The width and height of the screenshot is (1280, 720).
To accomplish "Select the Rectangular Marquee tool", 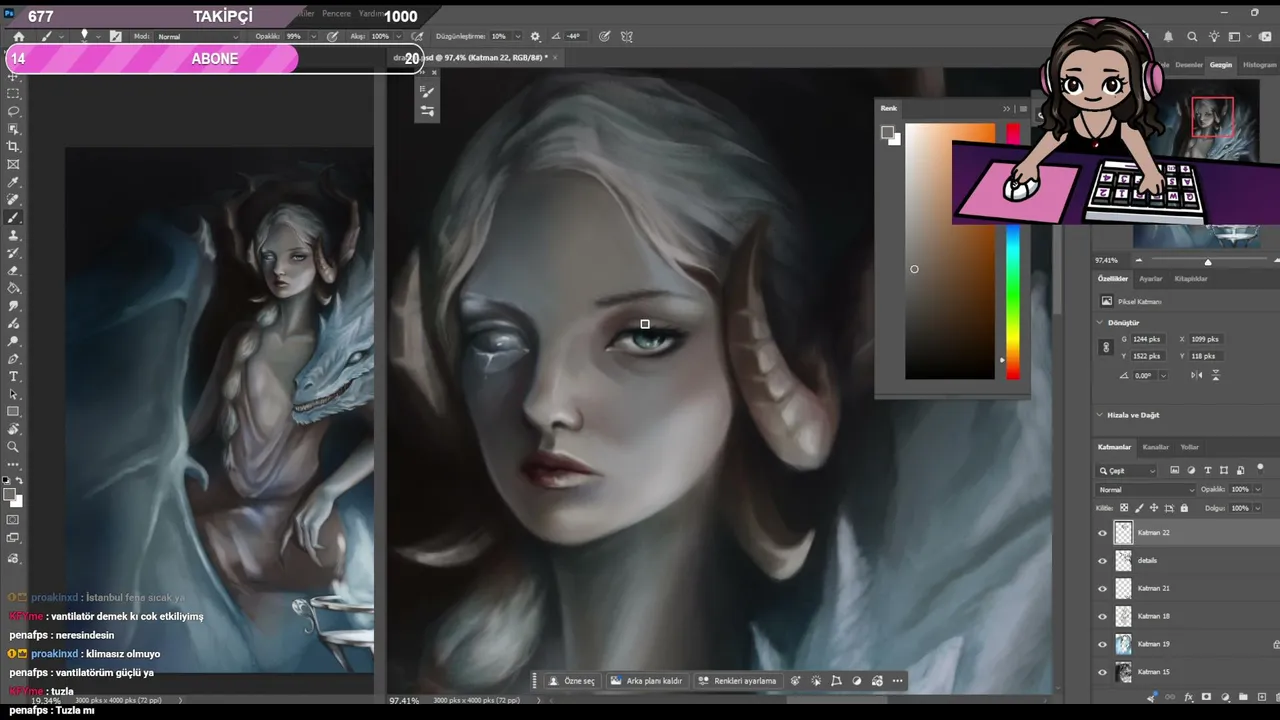I will pyautogui.click(x=13, y=93).
